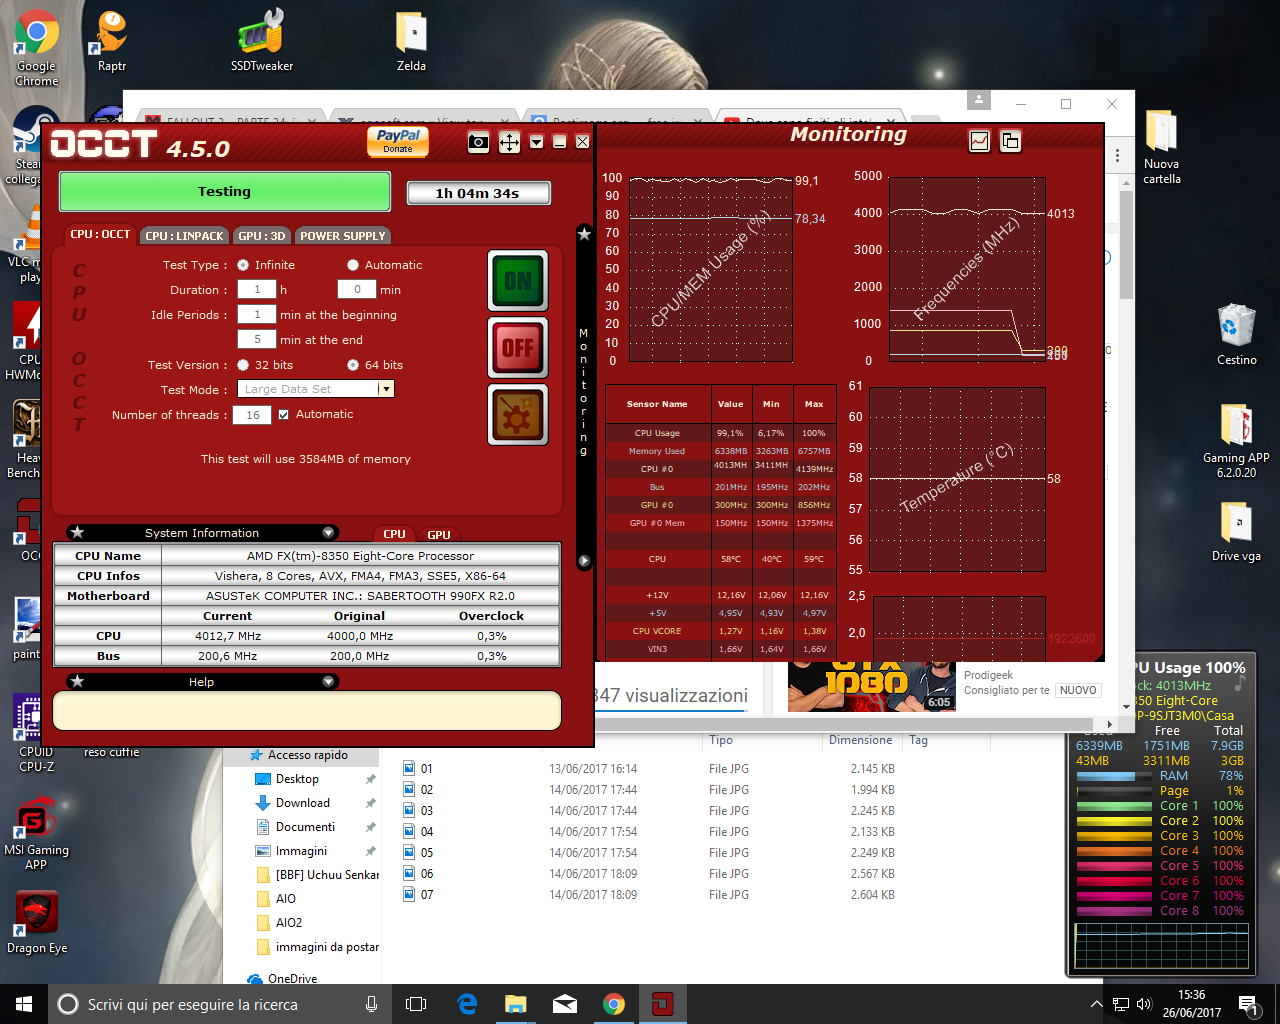Open OCCT settings gear button
Screen dimensions: 1280x1024
(518, 414)
